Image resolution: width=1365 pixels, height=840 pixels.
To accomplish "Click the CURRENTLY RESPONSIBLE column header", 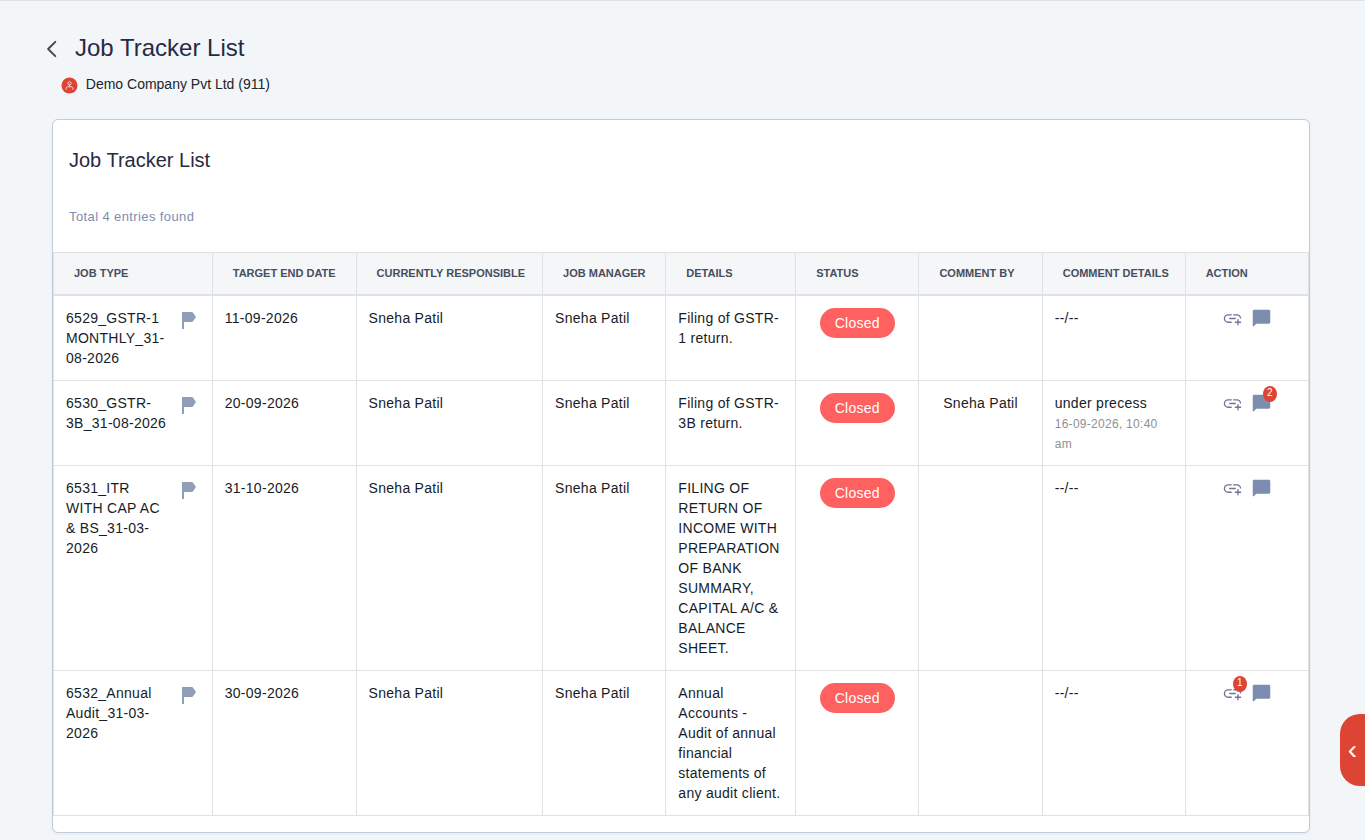I will tap(450, 273).
